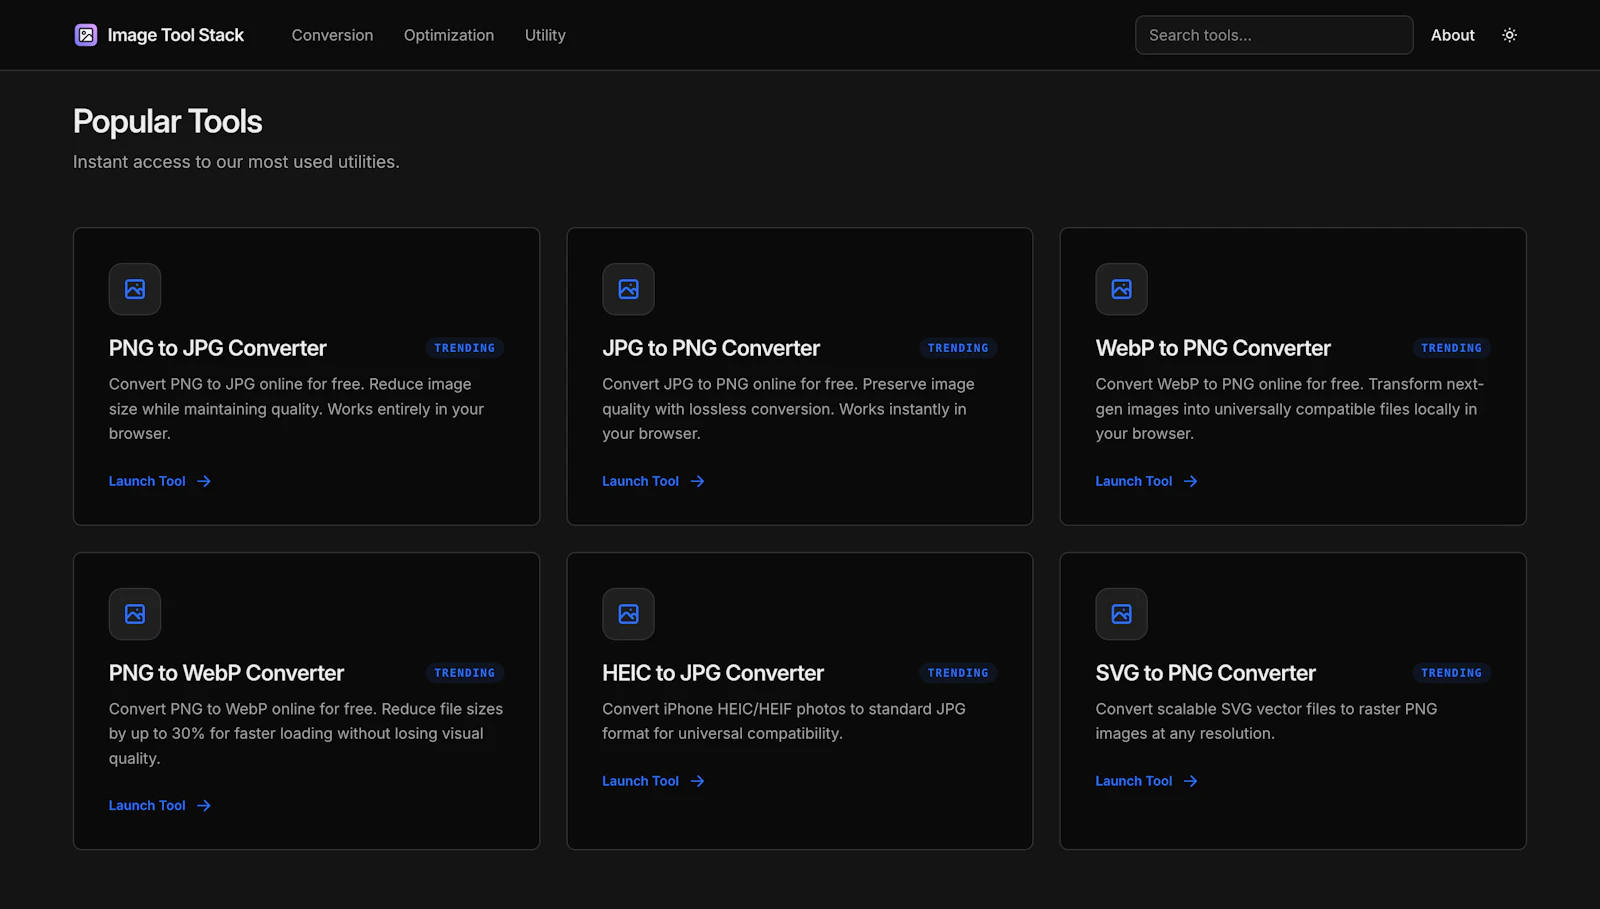This screenshot has width=1600, height=909.
Task: Open the Conversion menu
Action: 332,35
